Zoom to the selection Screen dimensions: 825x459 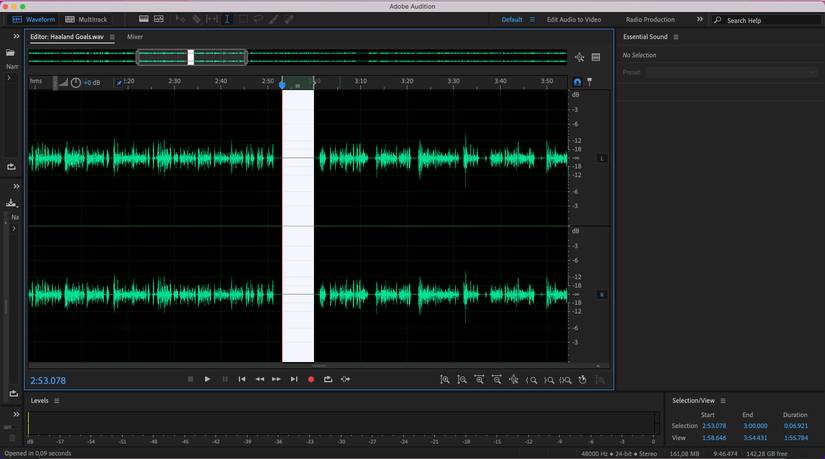[566, 380]
